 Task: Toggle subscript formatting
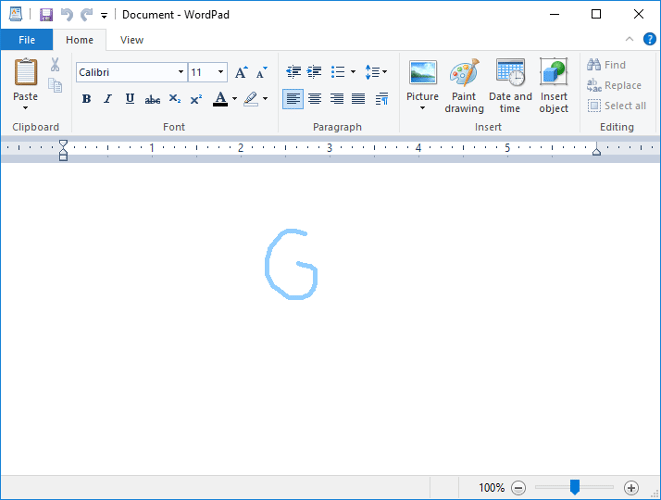(x=175, y=99)
